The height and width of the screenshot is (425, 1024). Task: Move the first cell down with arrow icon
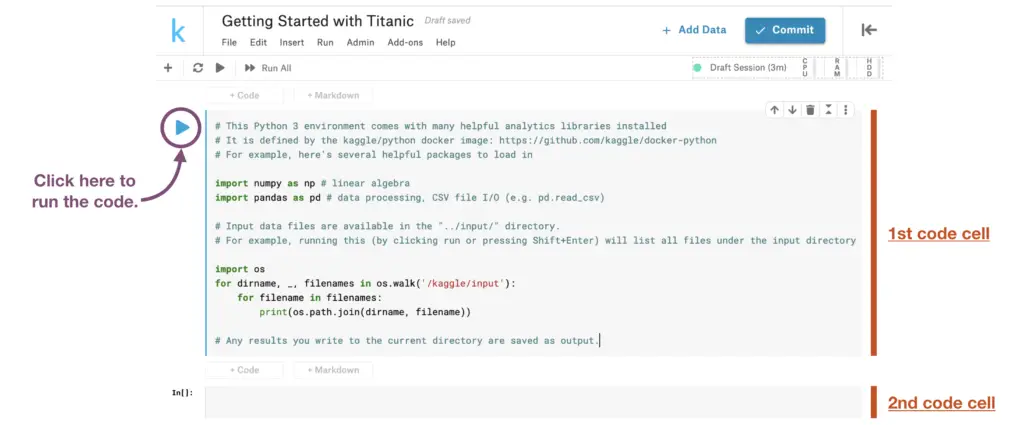[792, 110]
